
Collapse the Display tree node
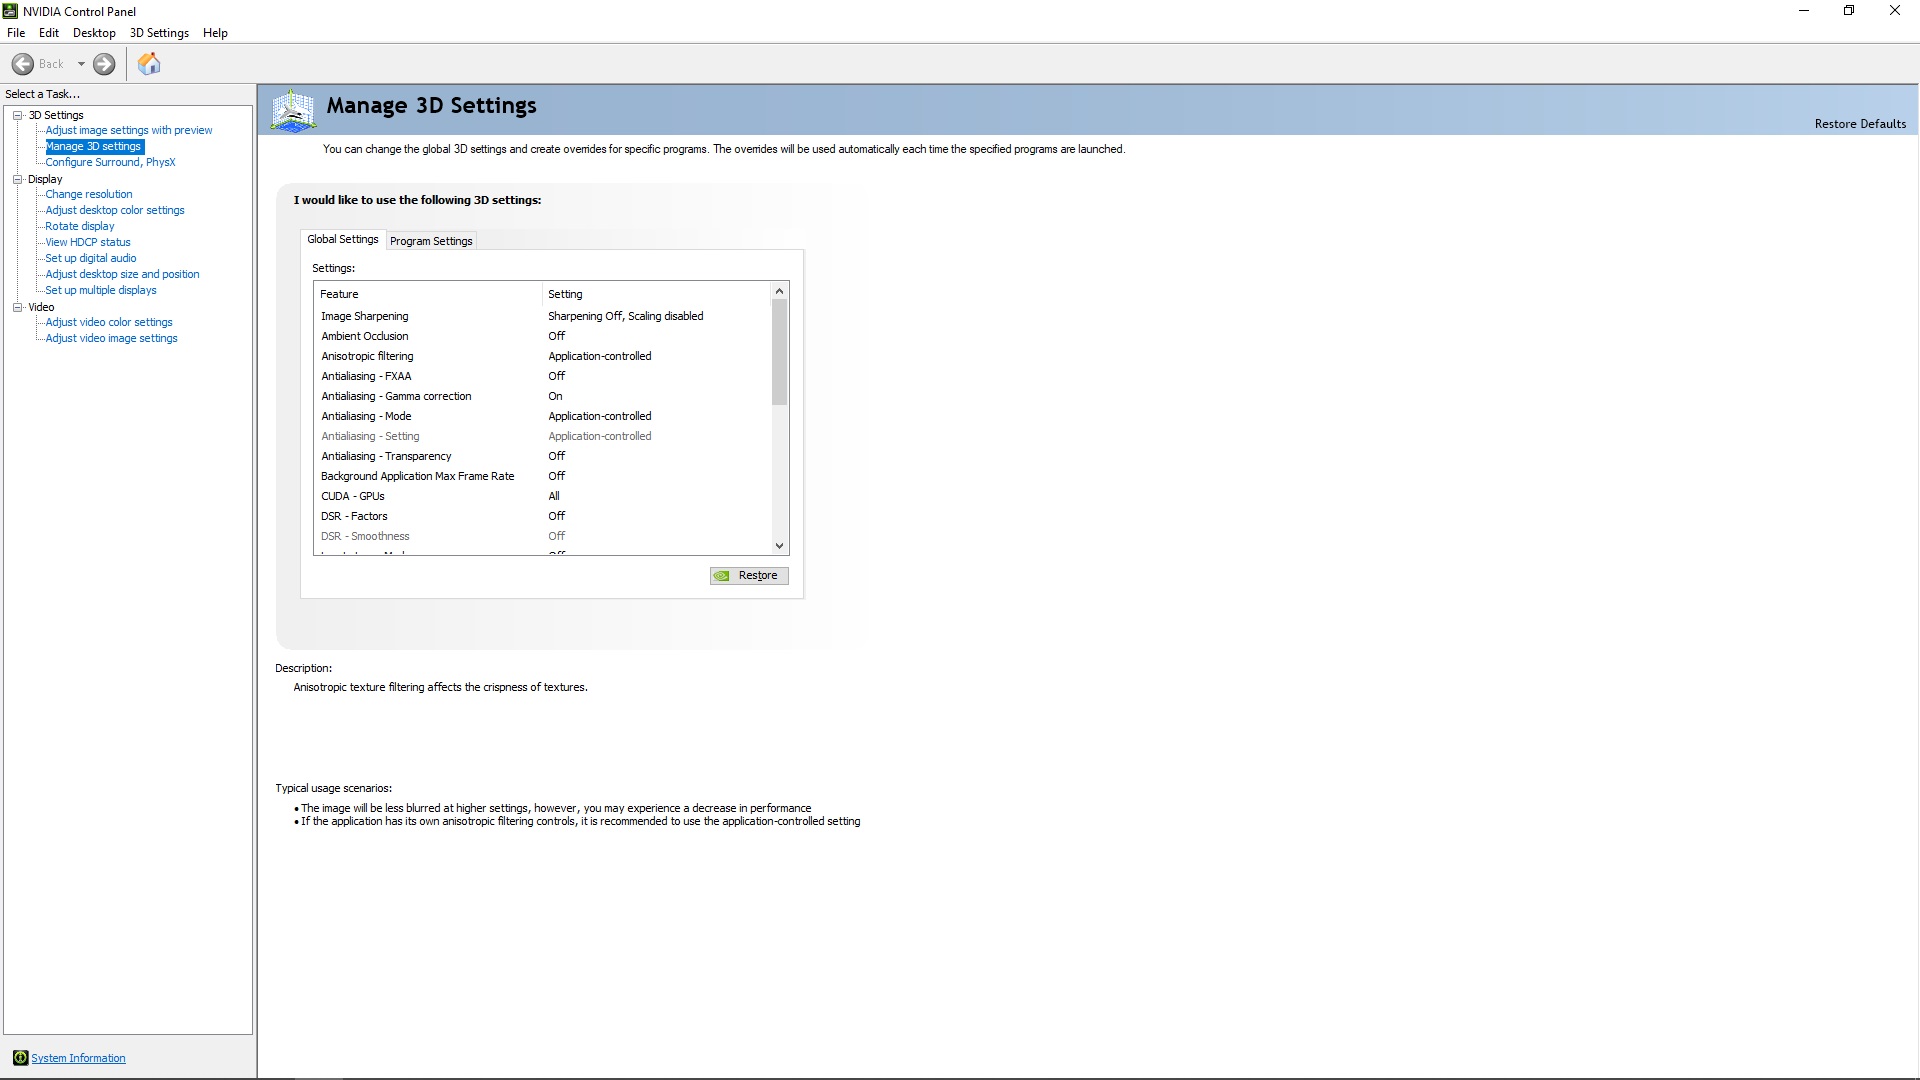(17, 179)
